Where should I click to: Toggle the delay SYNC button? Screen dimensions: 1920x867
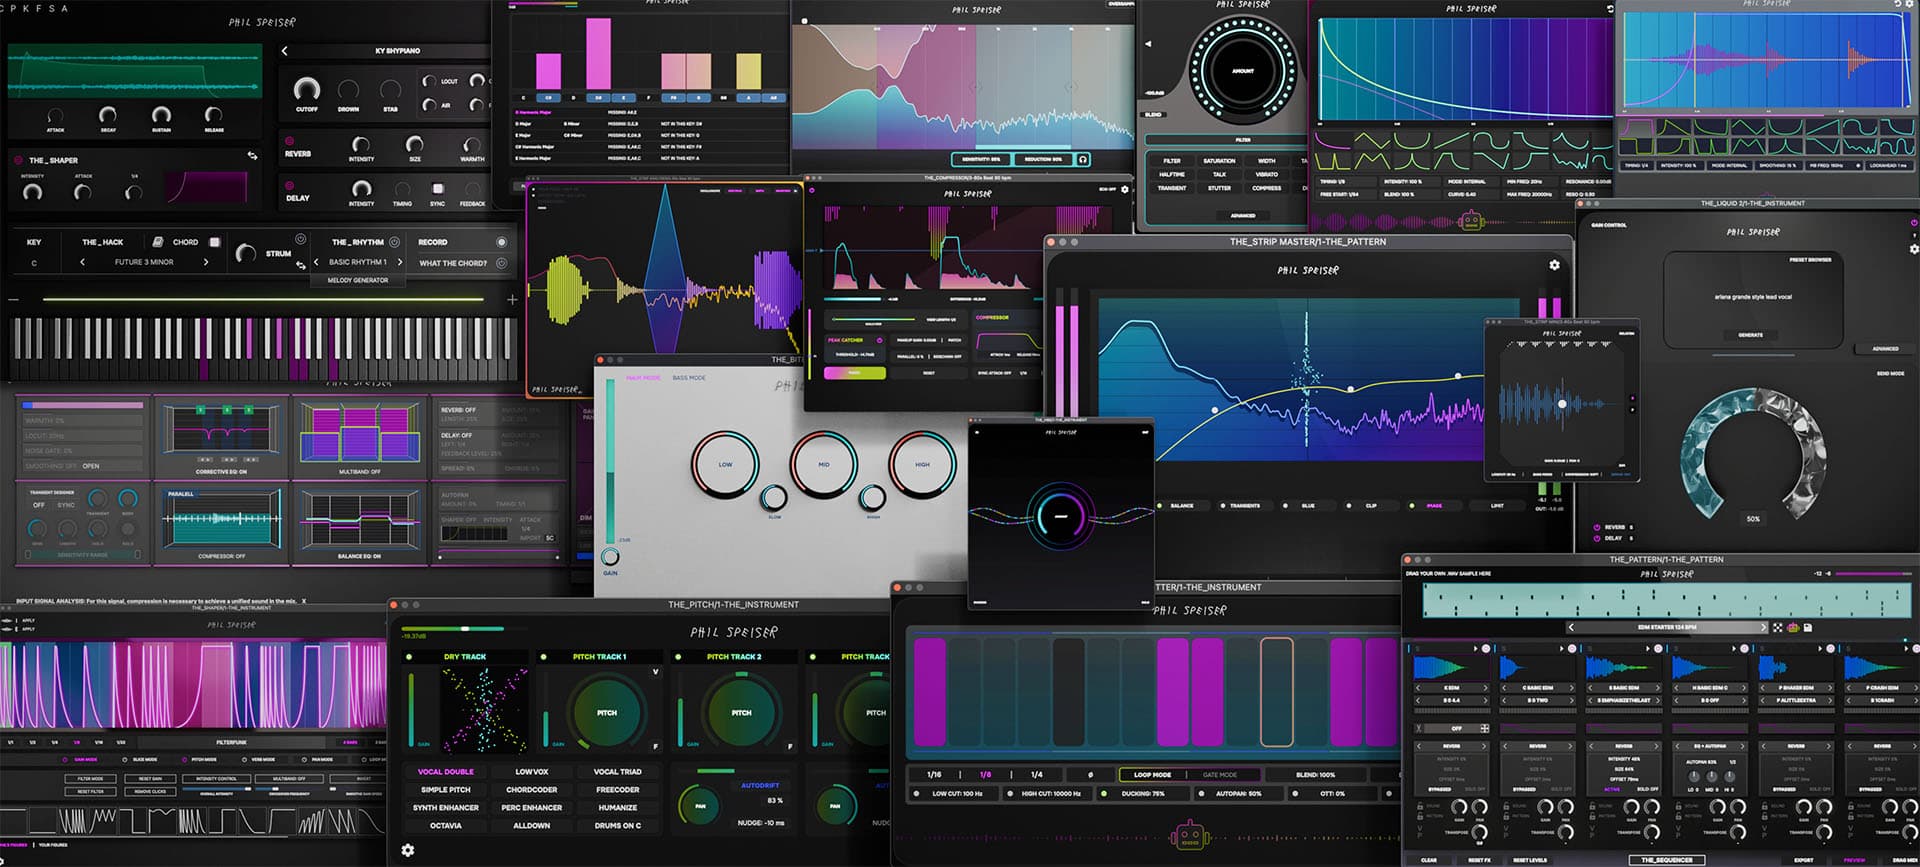tap(437, 188)
